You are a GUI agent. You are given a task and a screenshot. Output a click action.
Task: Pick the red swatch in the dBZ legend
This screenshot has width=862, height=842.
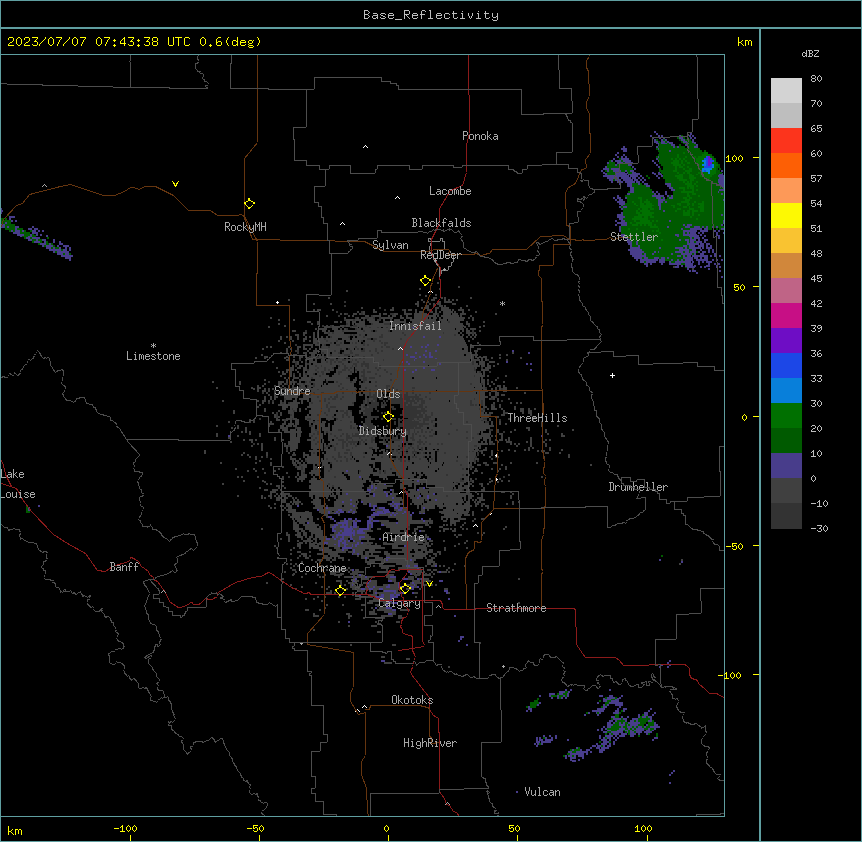click(786, 141)
